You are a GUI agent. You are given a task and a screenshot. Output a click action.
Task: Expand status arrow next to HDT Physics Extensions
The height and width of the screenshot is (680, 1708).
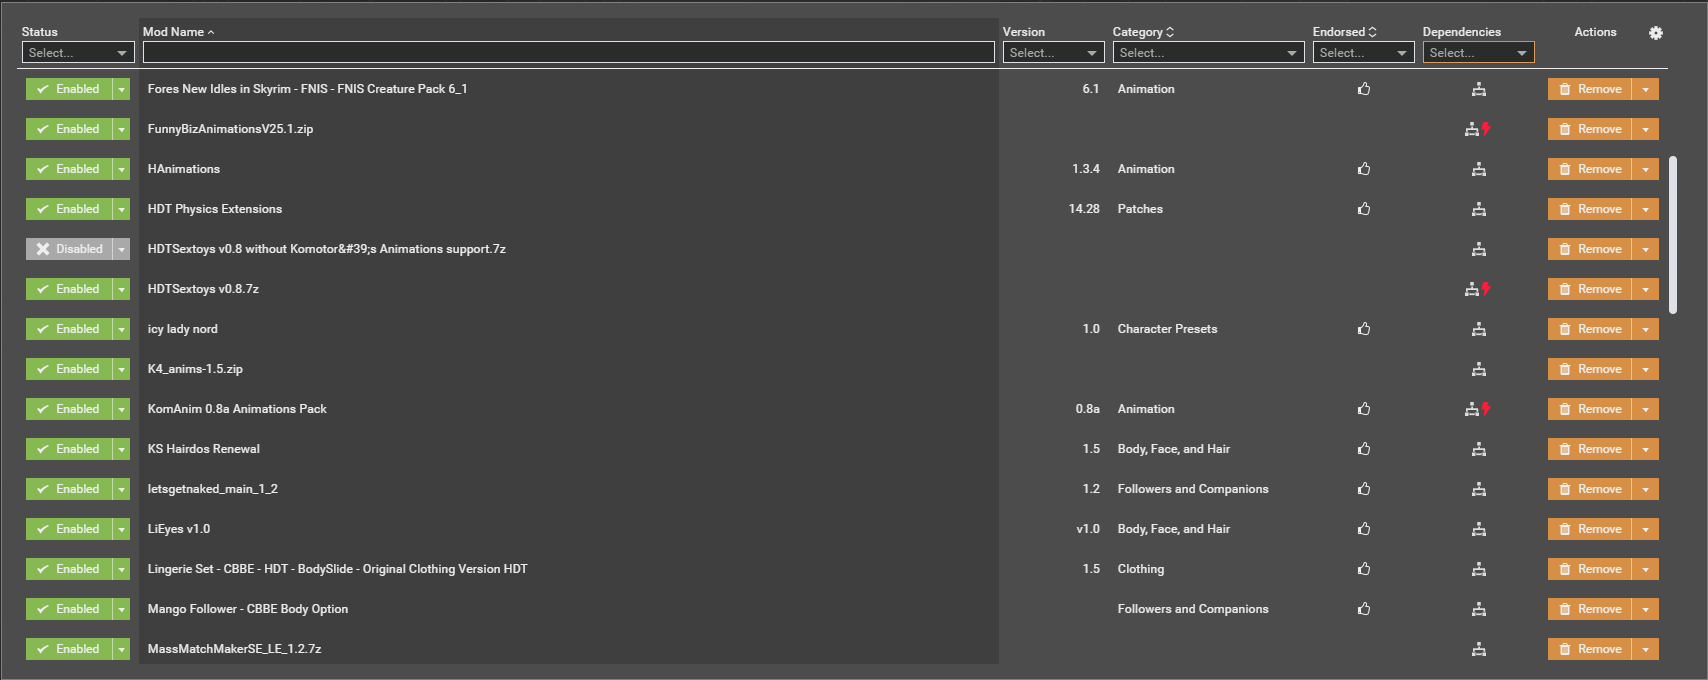[121, 209]
